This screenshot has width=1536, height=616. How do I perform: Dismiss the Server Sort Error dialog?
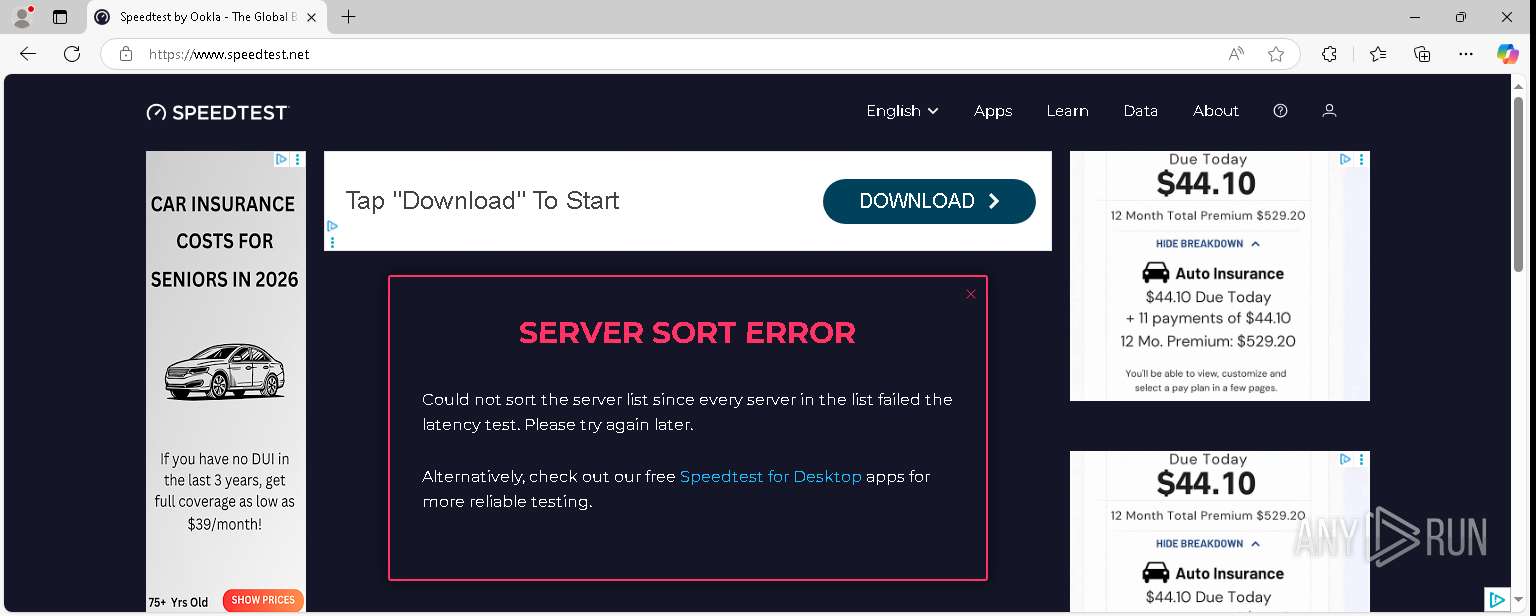tap(970, 294)
